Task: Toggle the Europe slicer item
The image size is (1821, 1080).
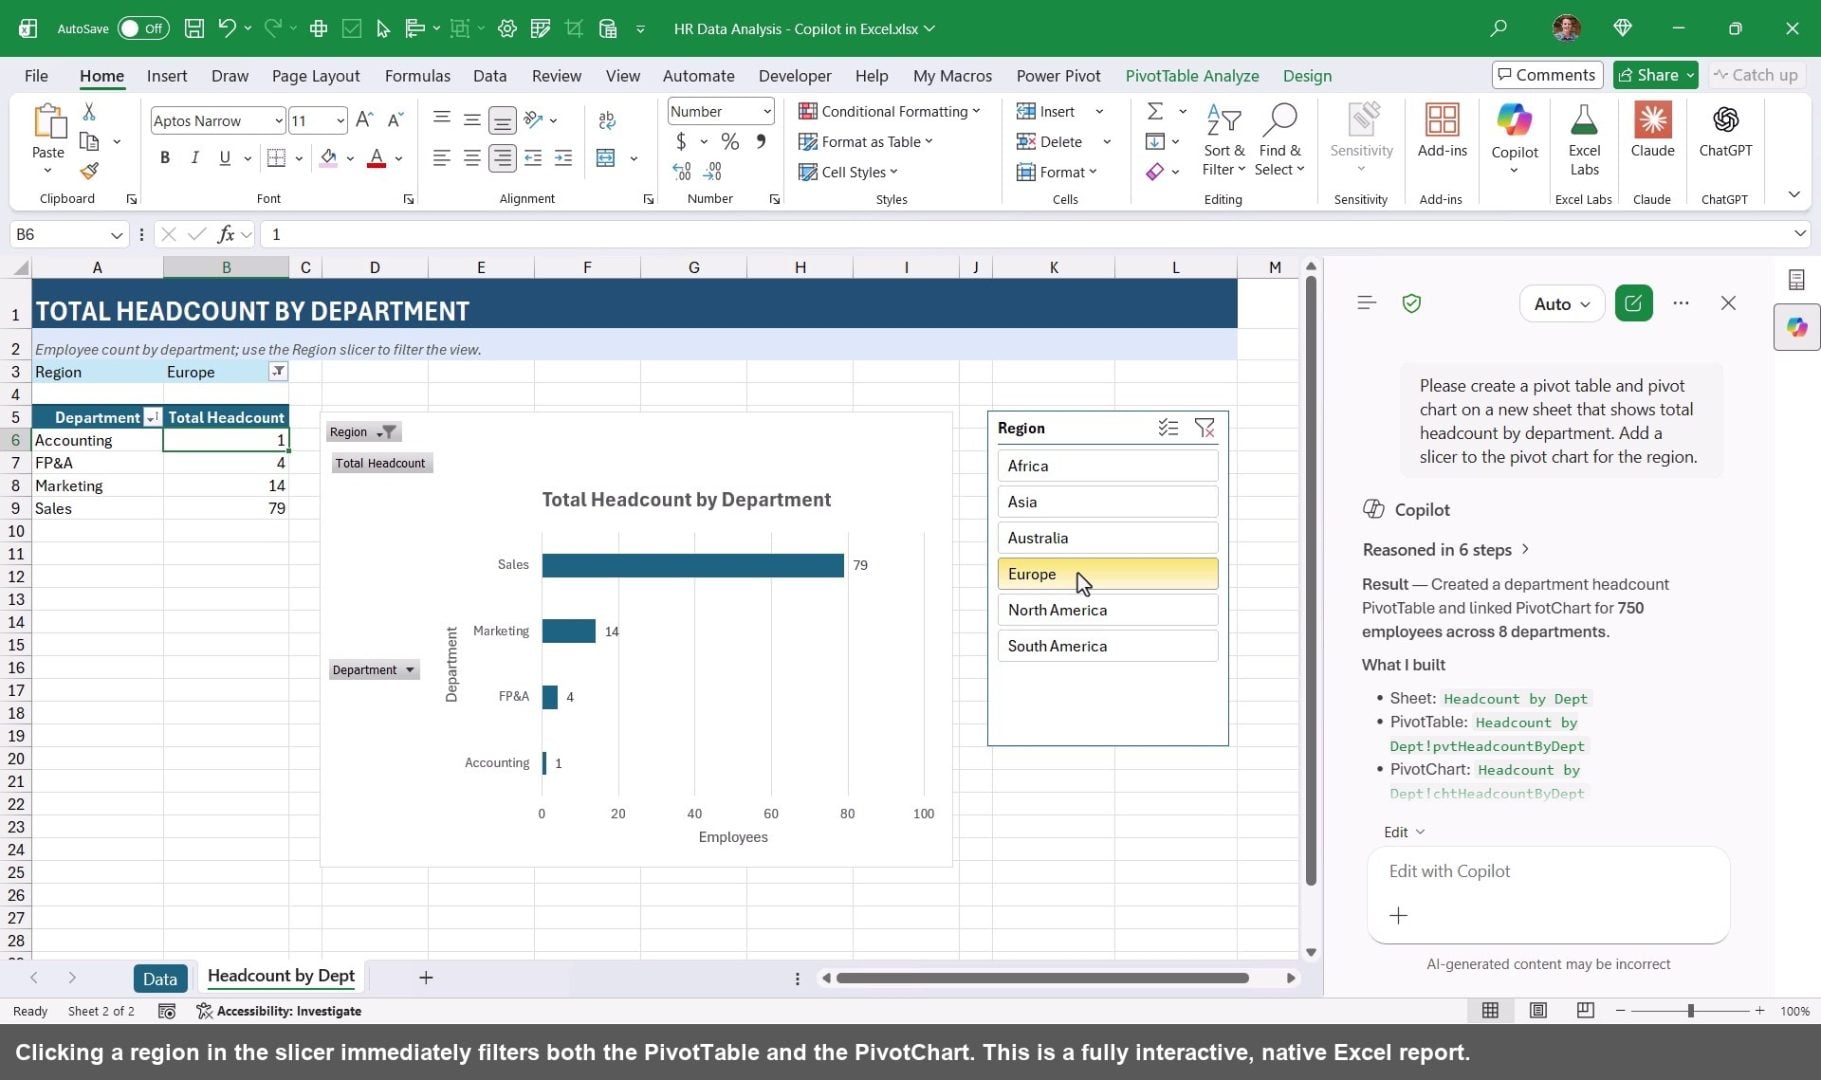Action: coord(1107,574)
